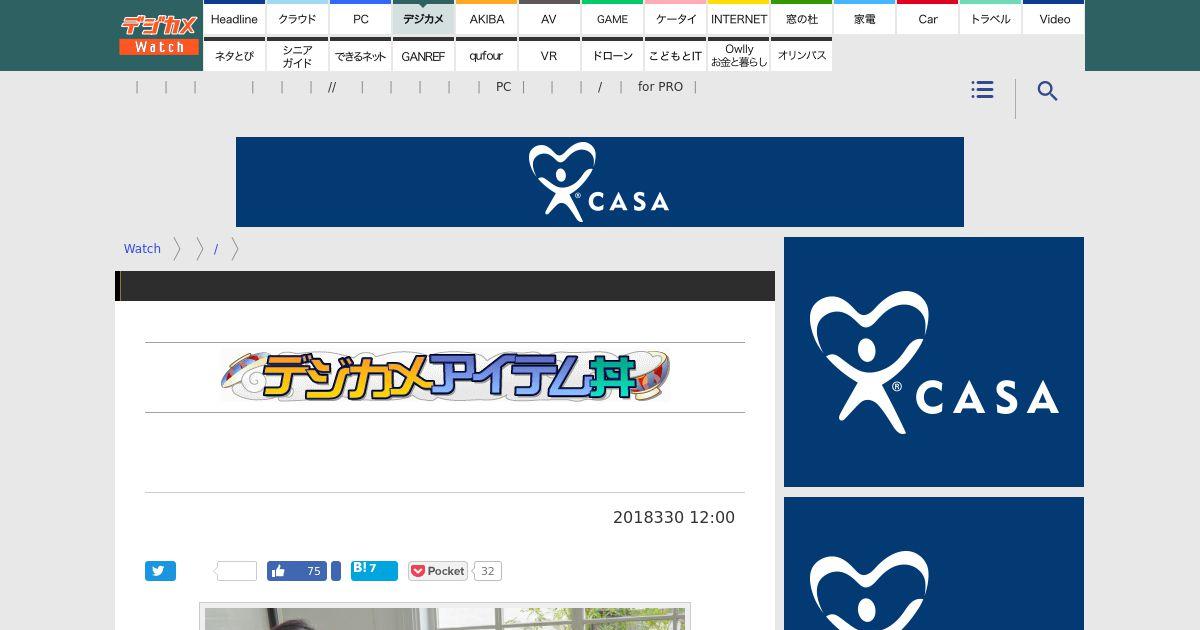Image resolution: width=1200 pixels, height=630 pixels.
Task: Open the Owlly お金と暮らし tab
Action: [738, 55]
